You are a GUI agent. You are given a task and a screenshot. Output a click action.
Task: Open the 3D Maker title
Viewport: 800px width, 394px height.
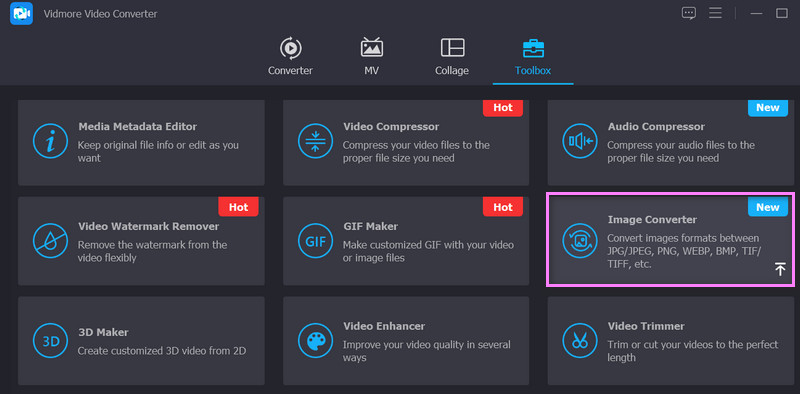pos(103,332)
